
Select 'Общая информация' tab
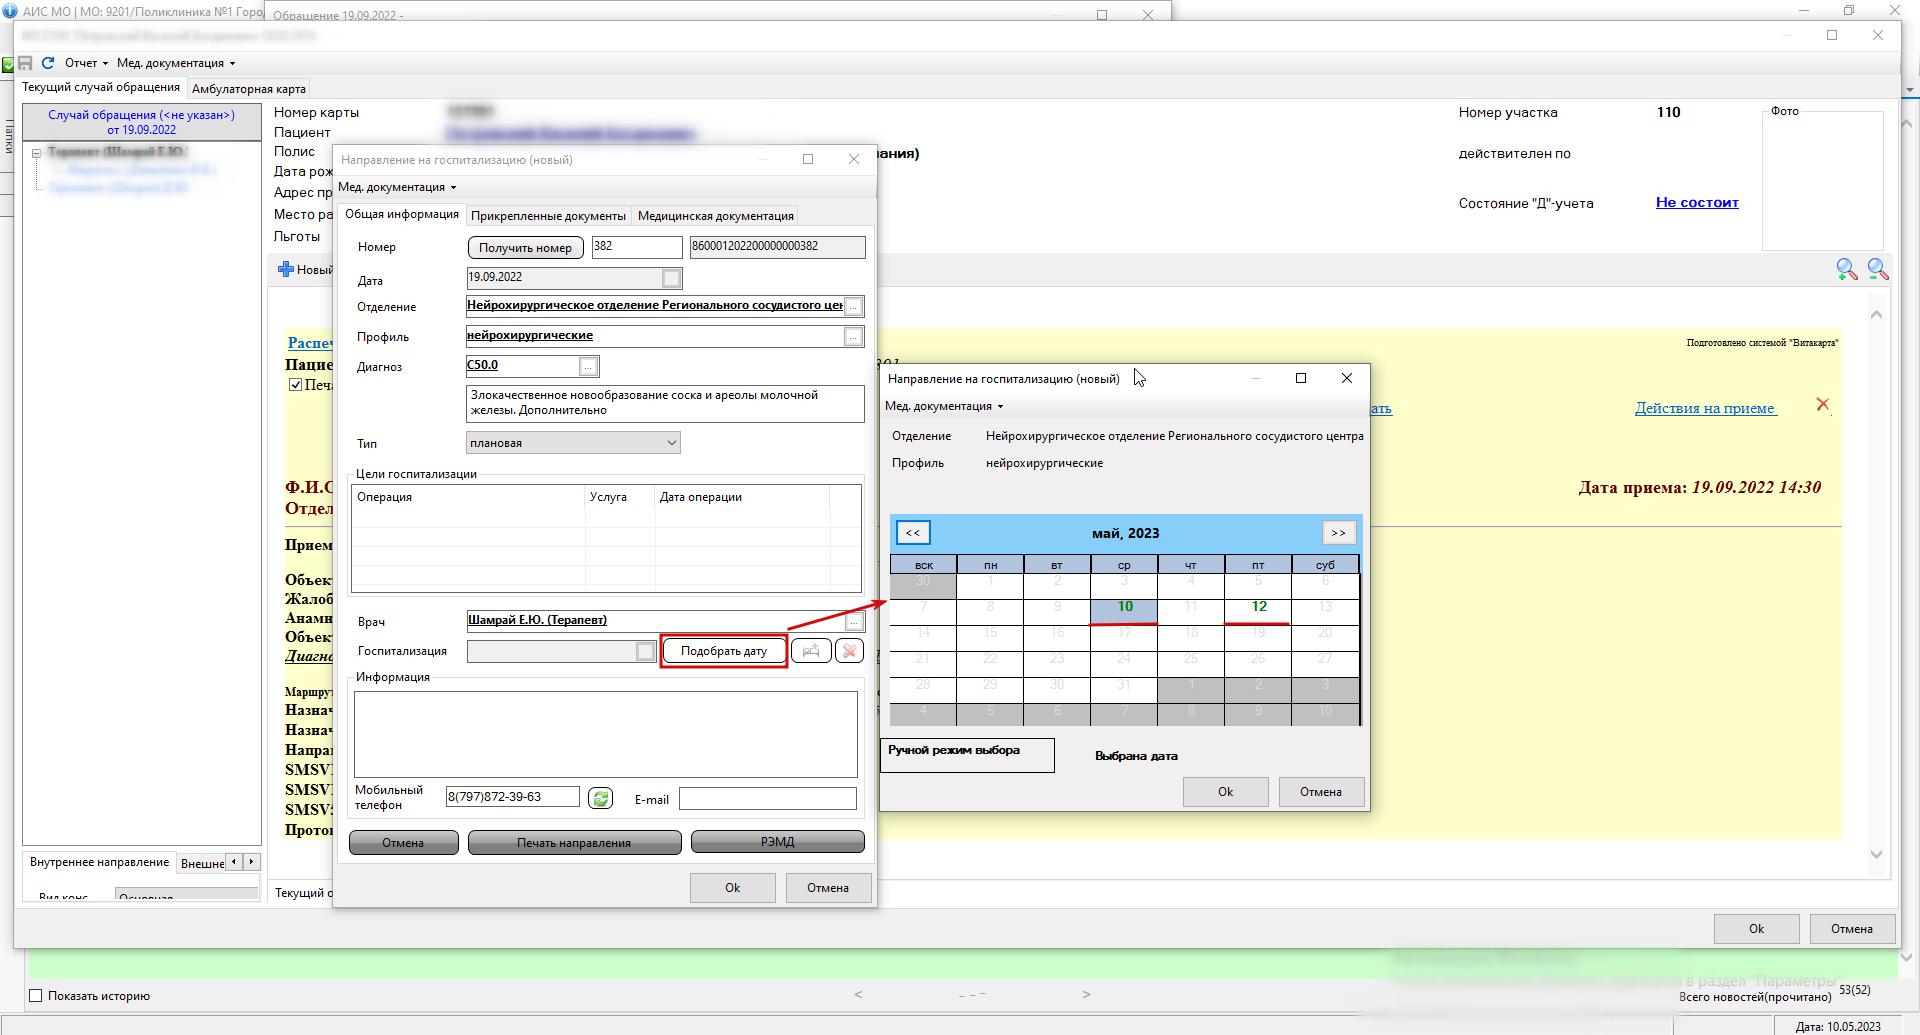(402, 214)
